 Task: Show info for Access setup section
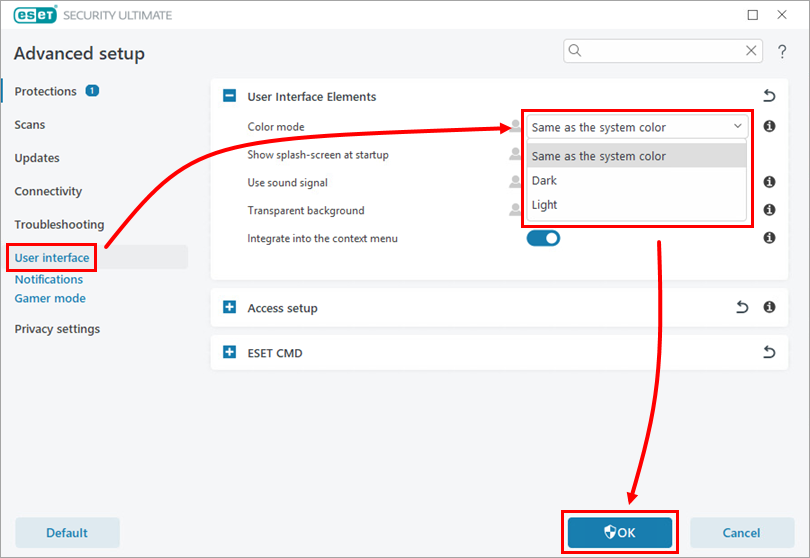tap(769, 307)
